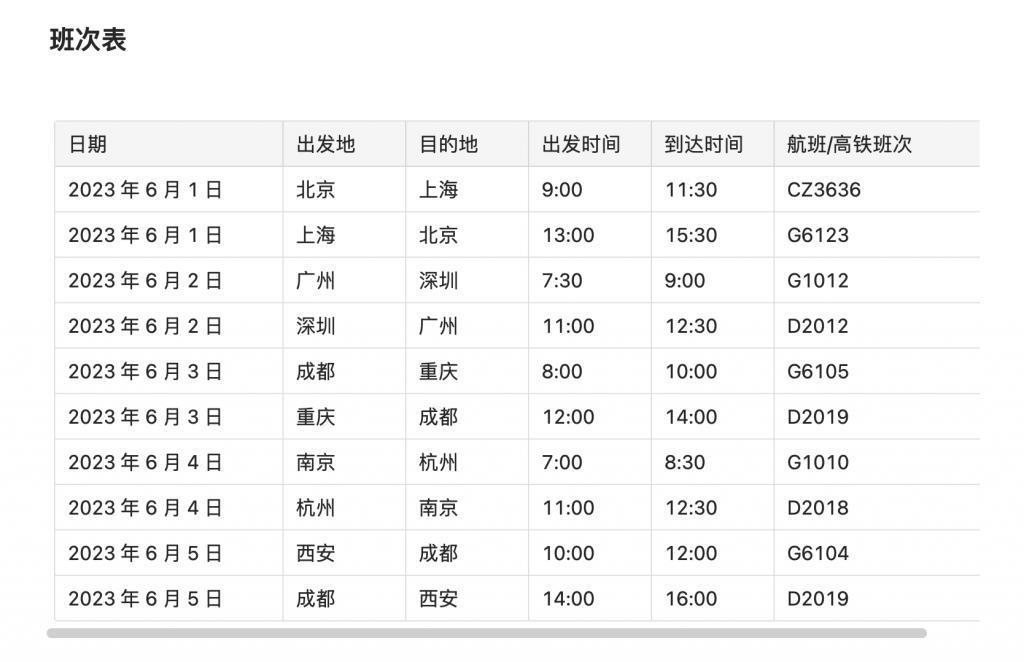Click the arrival time 12:30 for D2018

695,507
